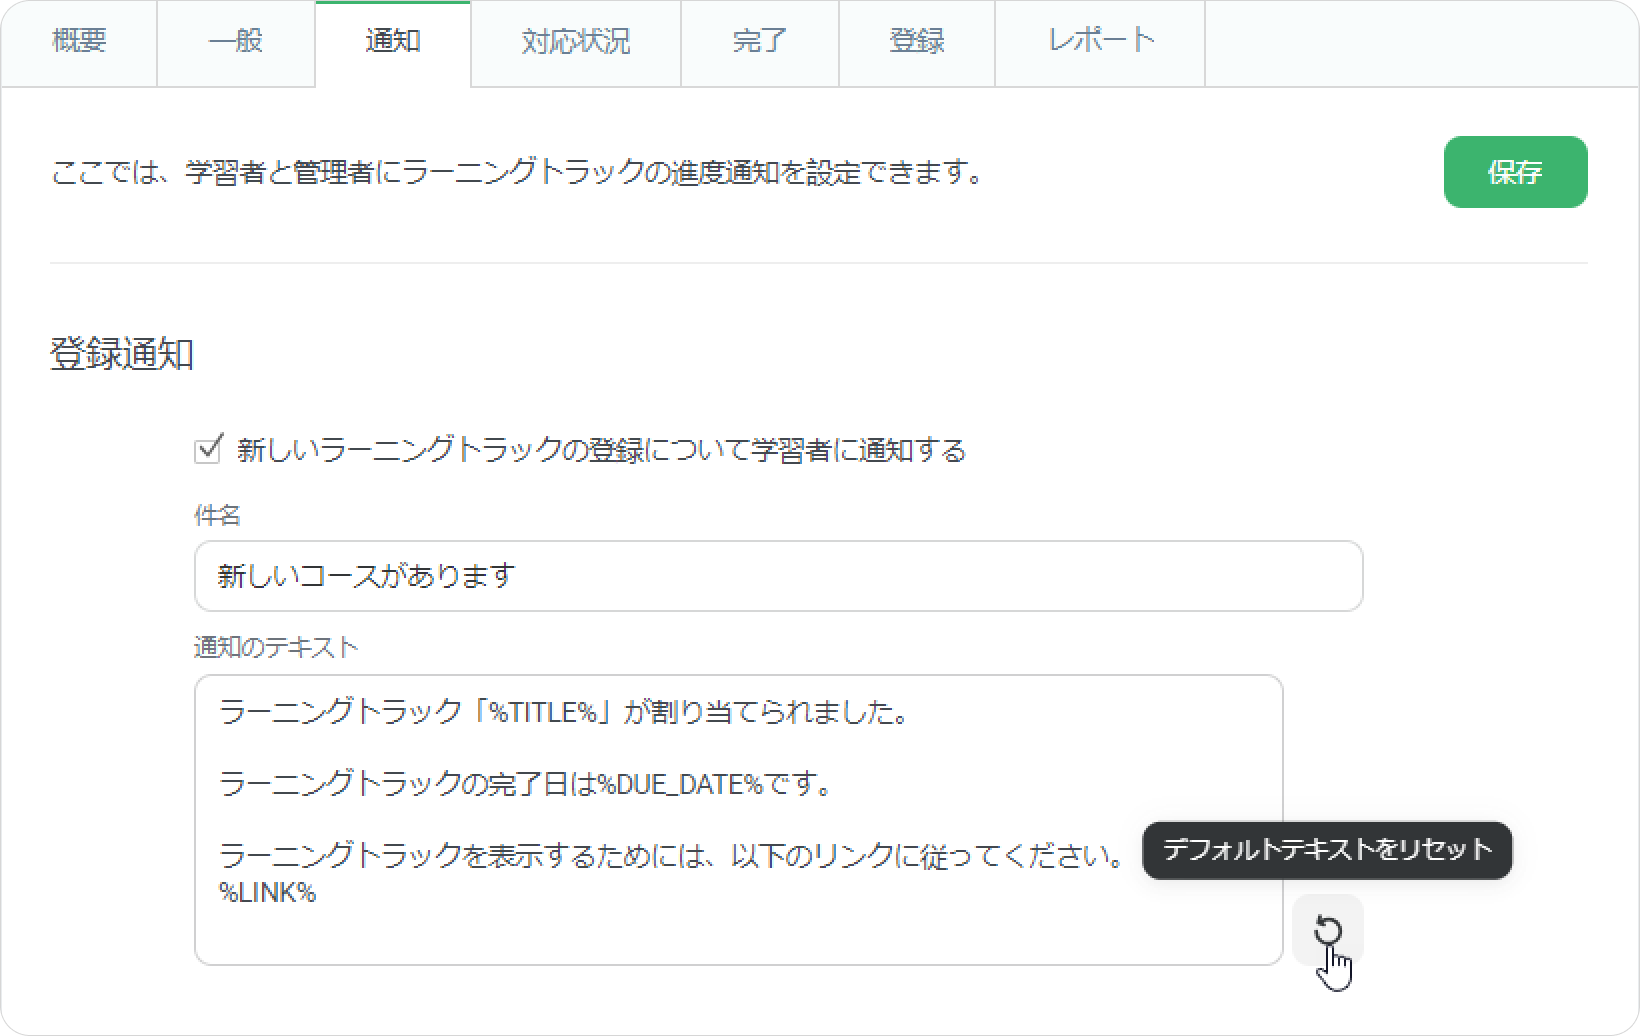This screenshot has height=1036, width=1640.
Task: Go to the 対応状況 tab
Action: click(576, 42)
